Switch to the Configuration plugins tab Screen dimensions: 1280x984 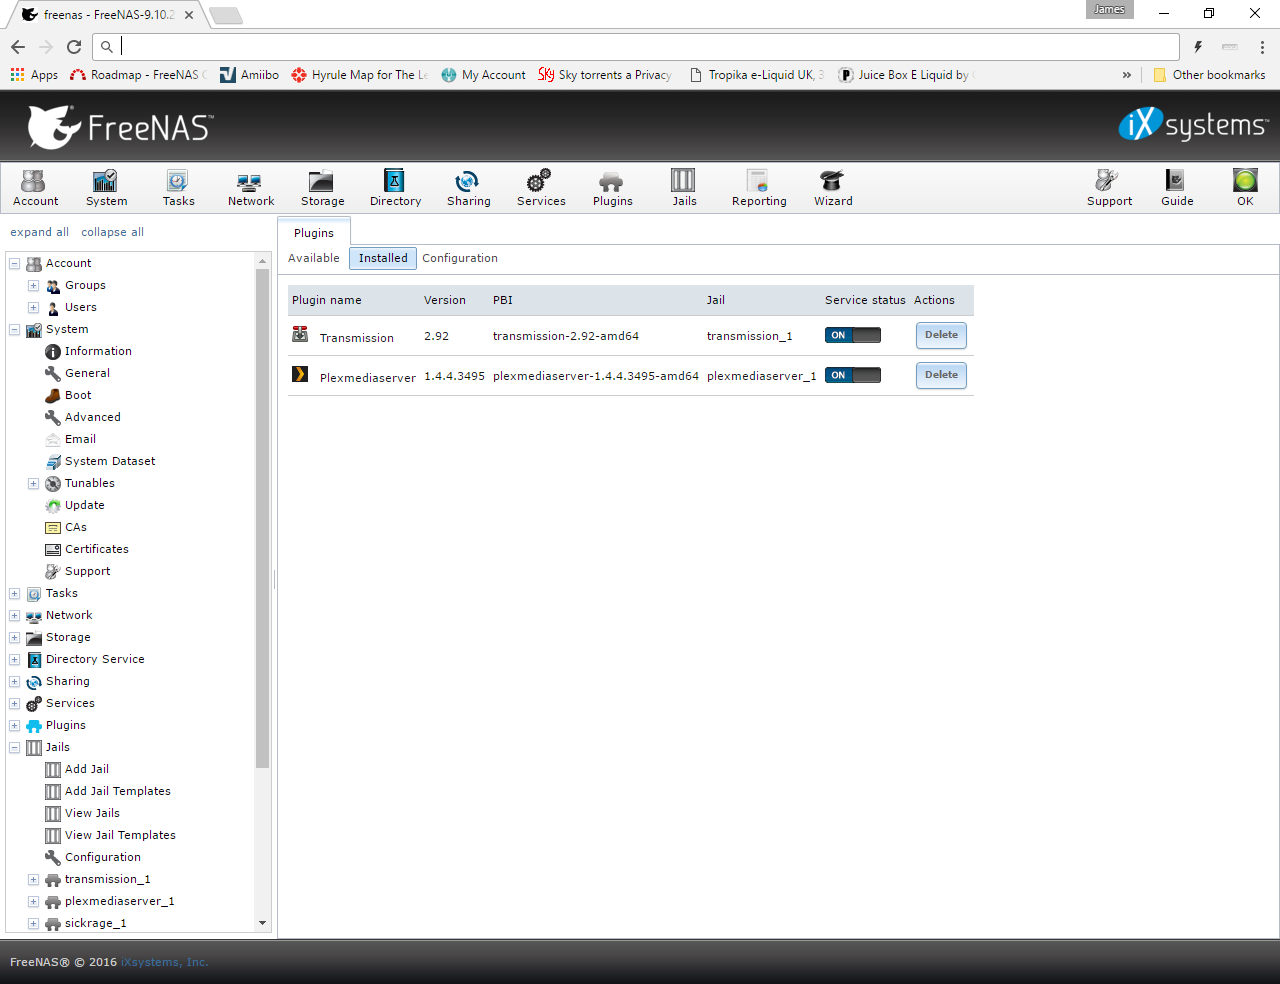pos(459,258)
